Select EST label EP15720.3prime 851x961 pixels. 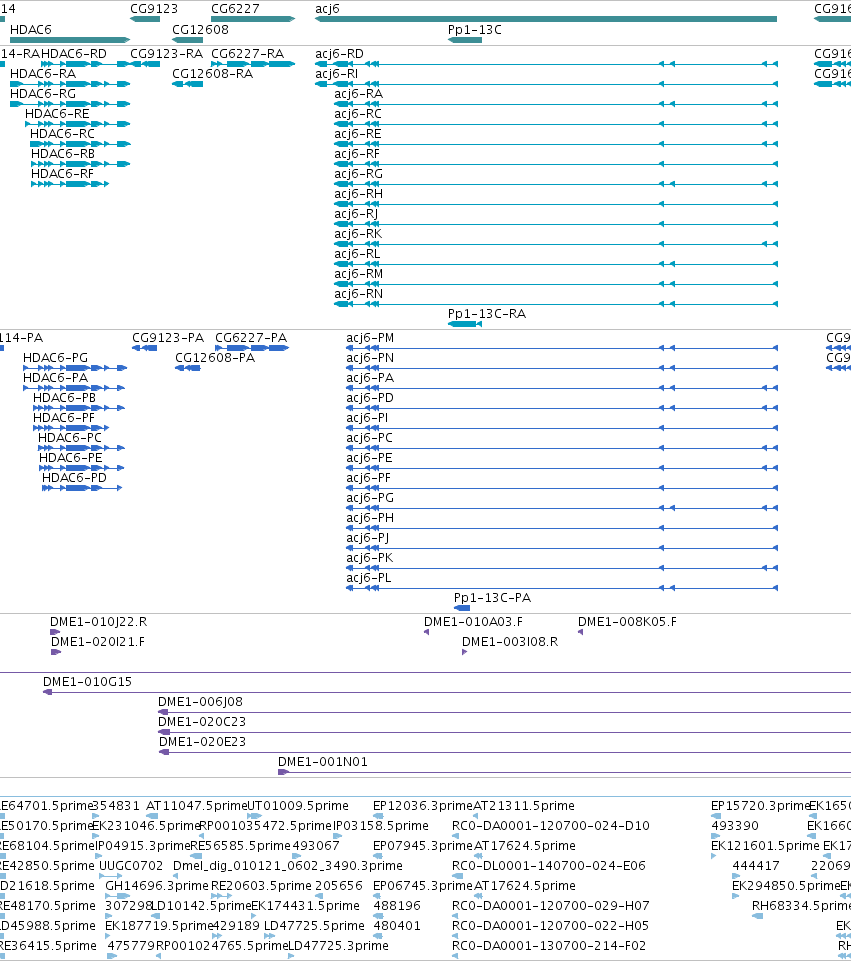coord(760,805)
